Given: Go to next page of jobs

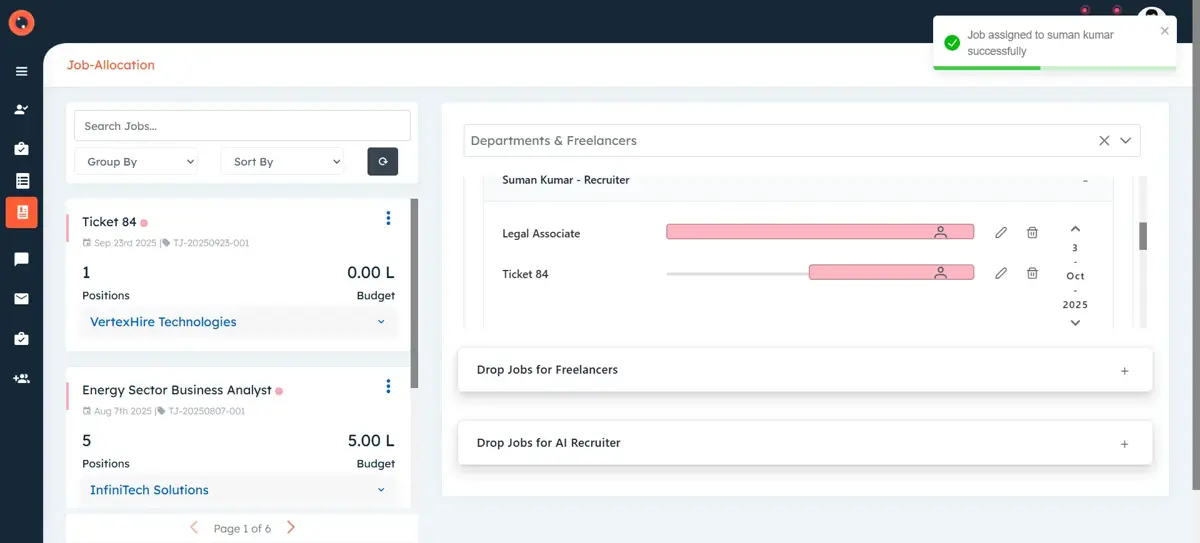Looking at the screenshot, I should (x=291, y=528).
